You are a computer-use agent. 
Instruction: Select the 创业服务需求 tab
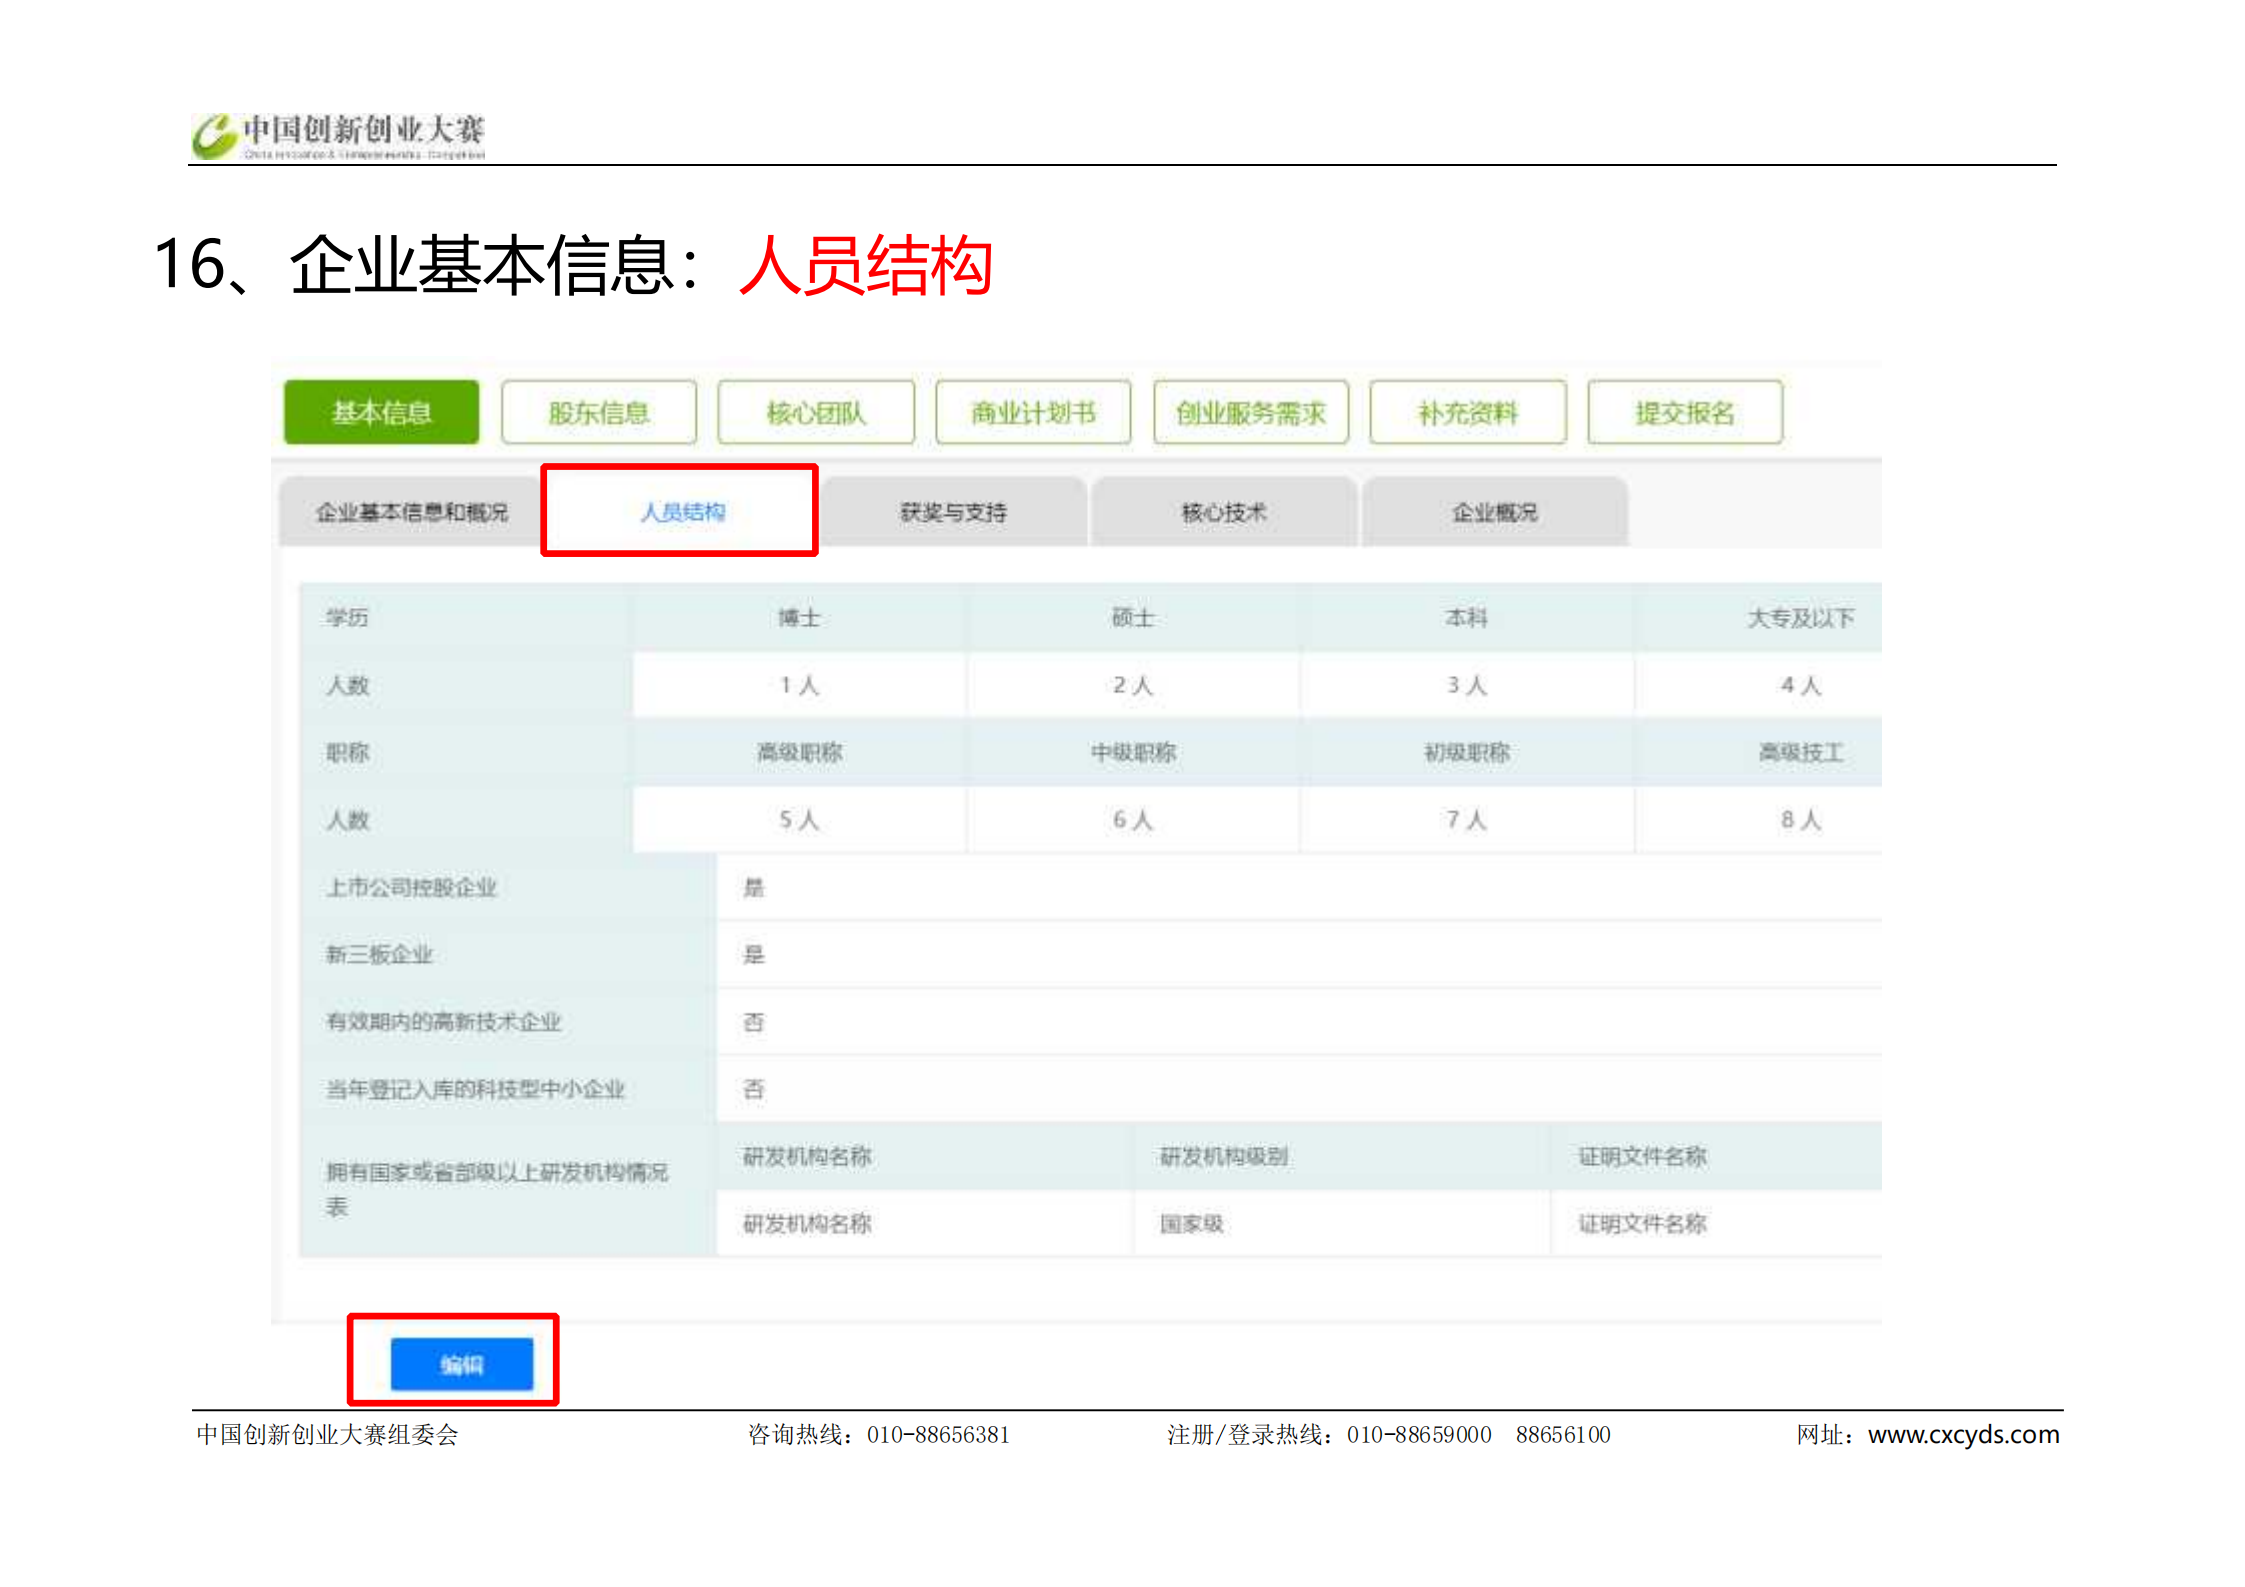(x=1250, y=412)
